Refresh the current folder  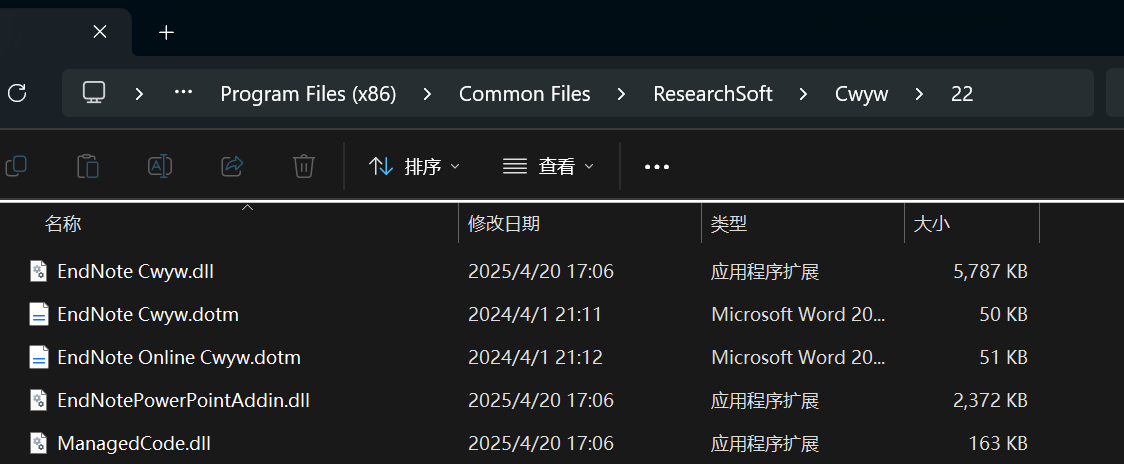[x=16, y=93]
